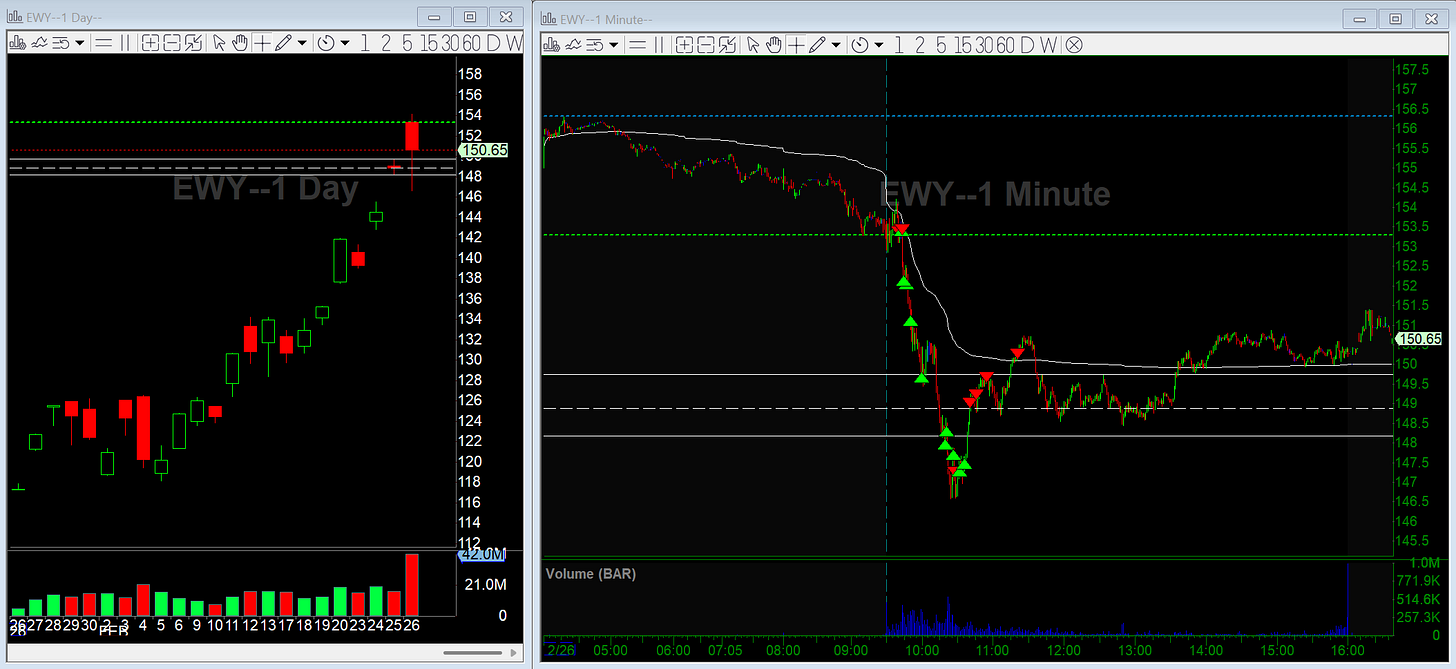Switch 1 Day window to 30-minute timeframe

click(x=451, y=43)
